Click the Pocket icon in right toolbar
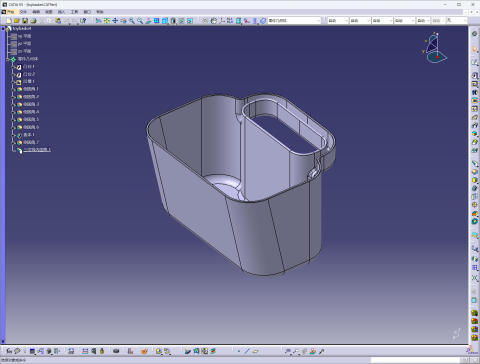Viewport: 480px width, 364px height. click(x=475, y=84)
